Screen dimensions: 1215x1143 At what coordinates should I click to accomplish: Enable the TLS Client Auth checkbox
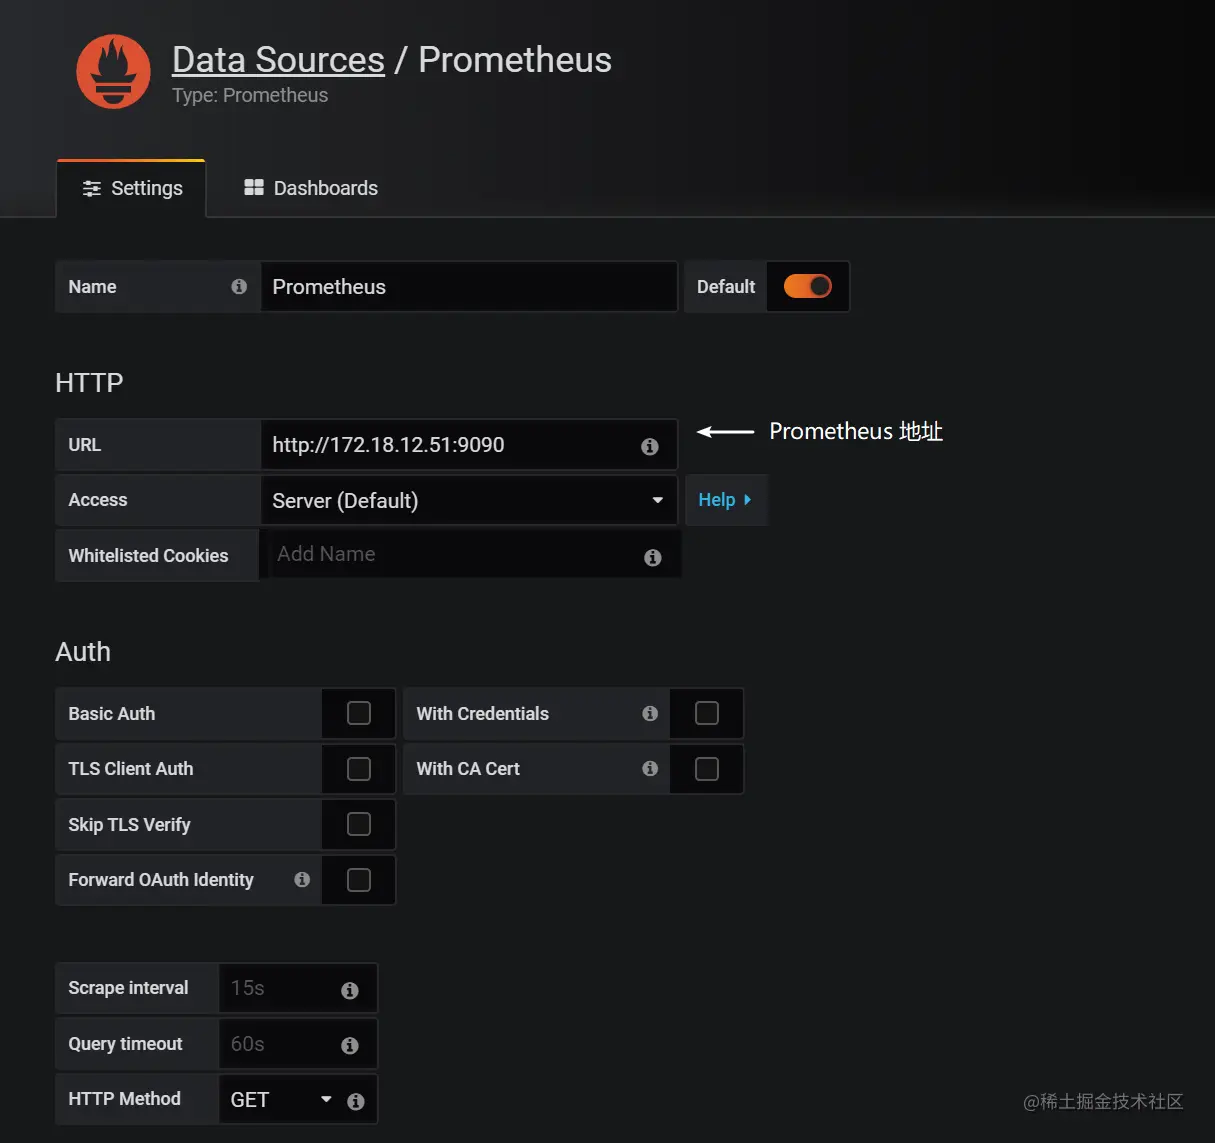[x=359, y=769]
